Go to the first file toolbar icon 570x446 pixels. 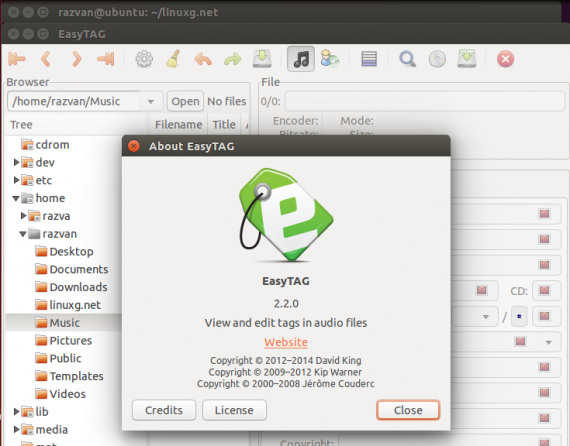(x=17, y=59)
